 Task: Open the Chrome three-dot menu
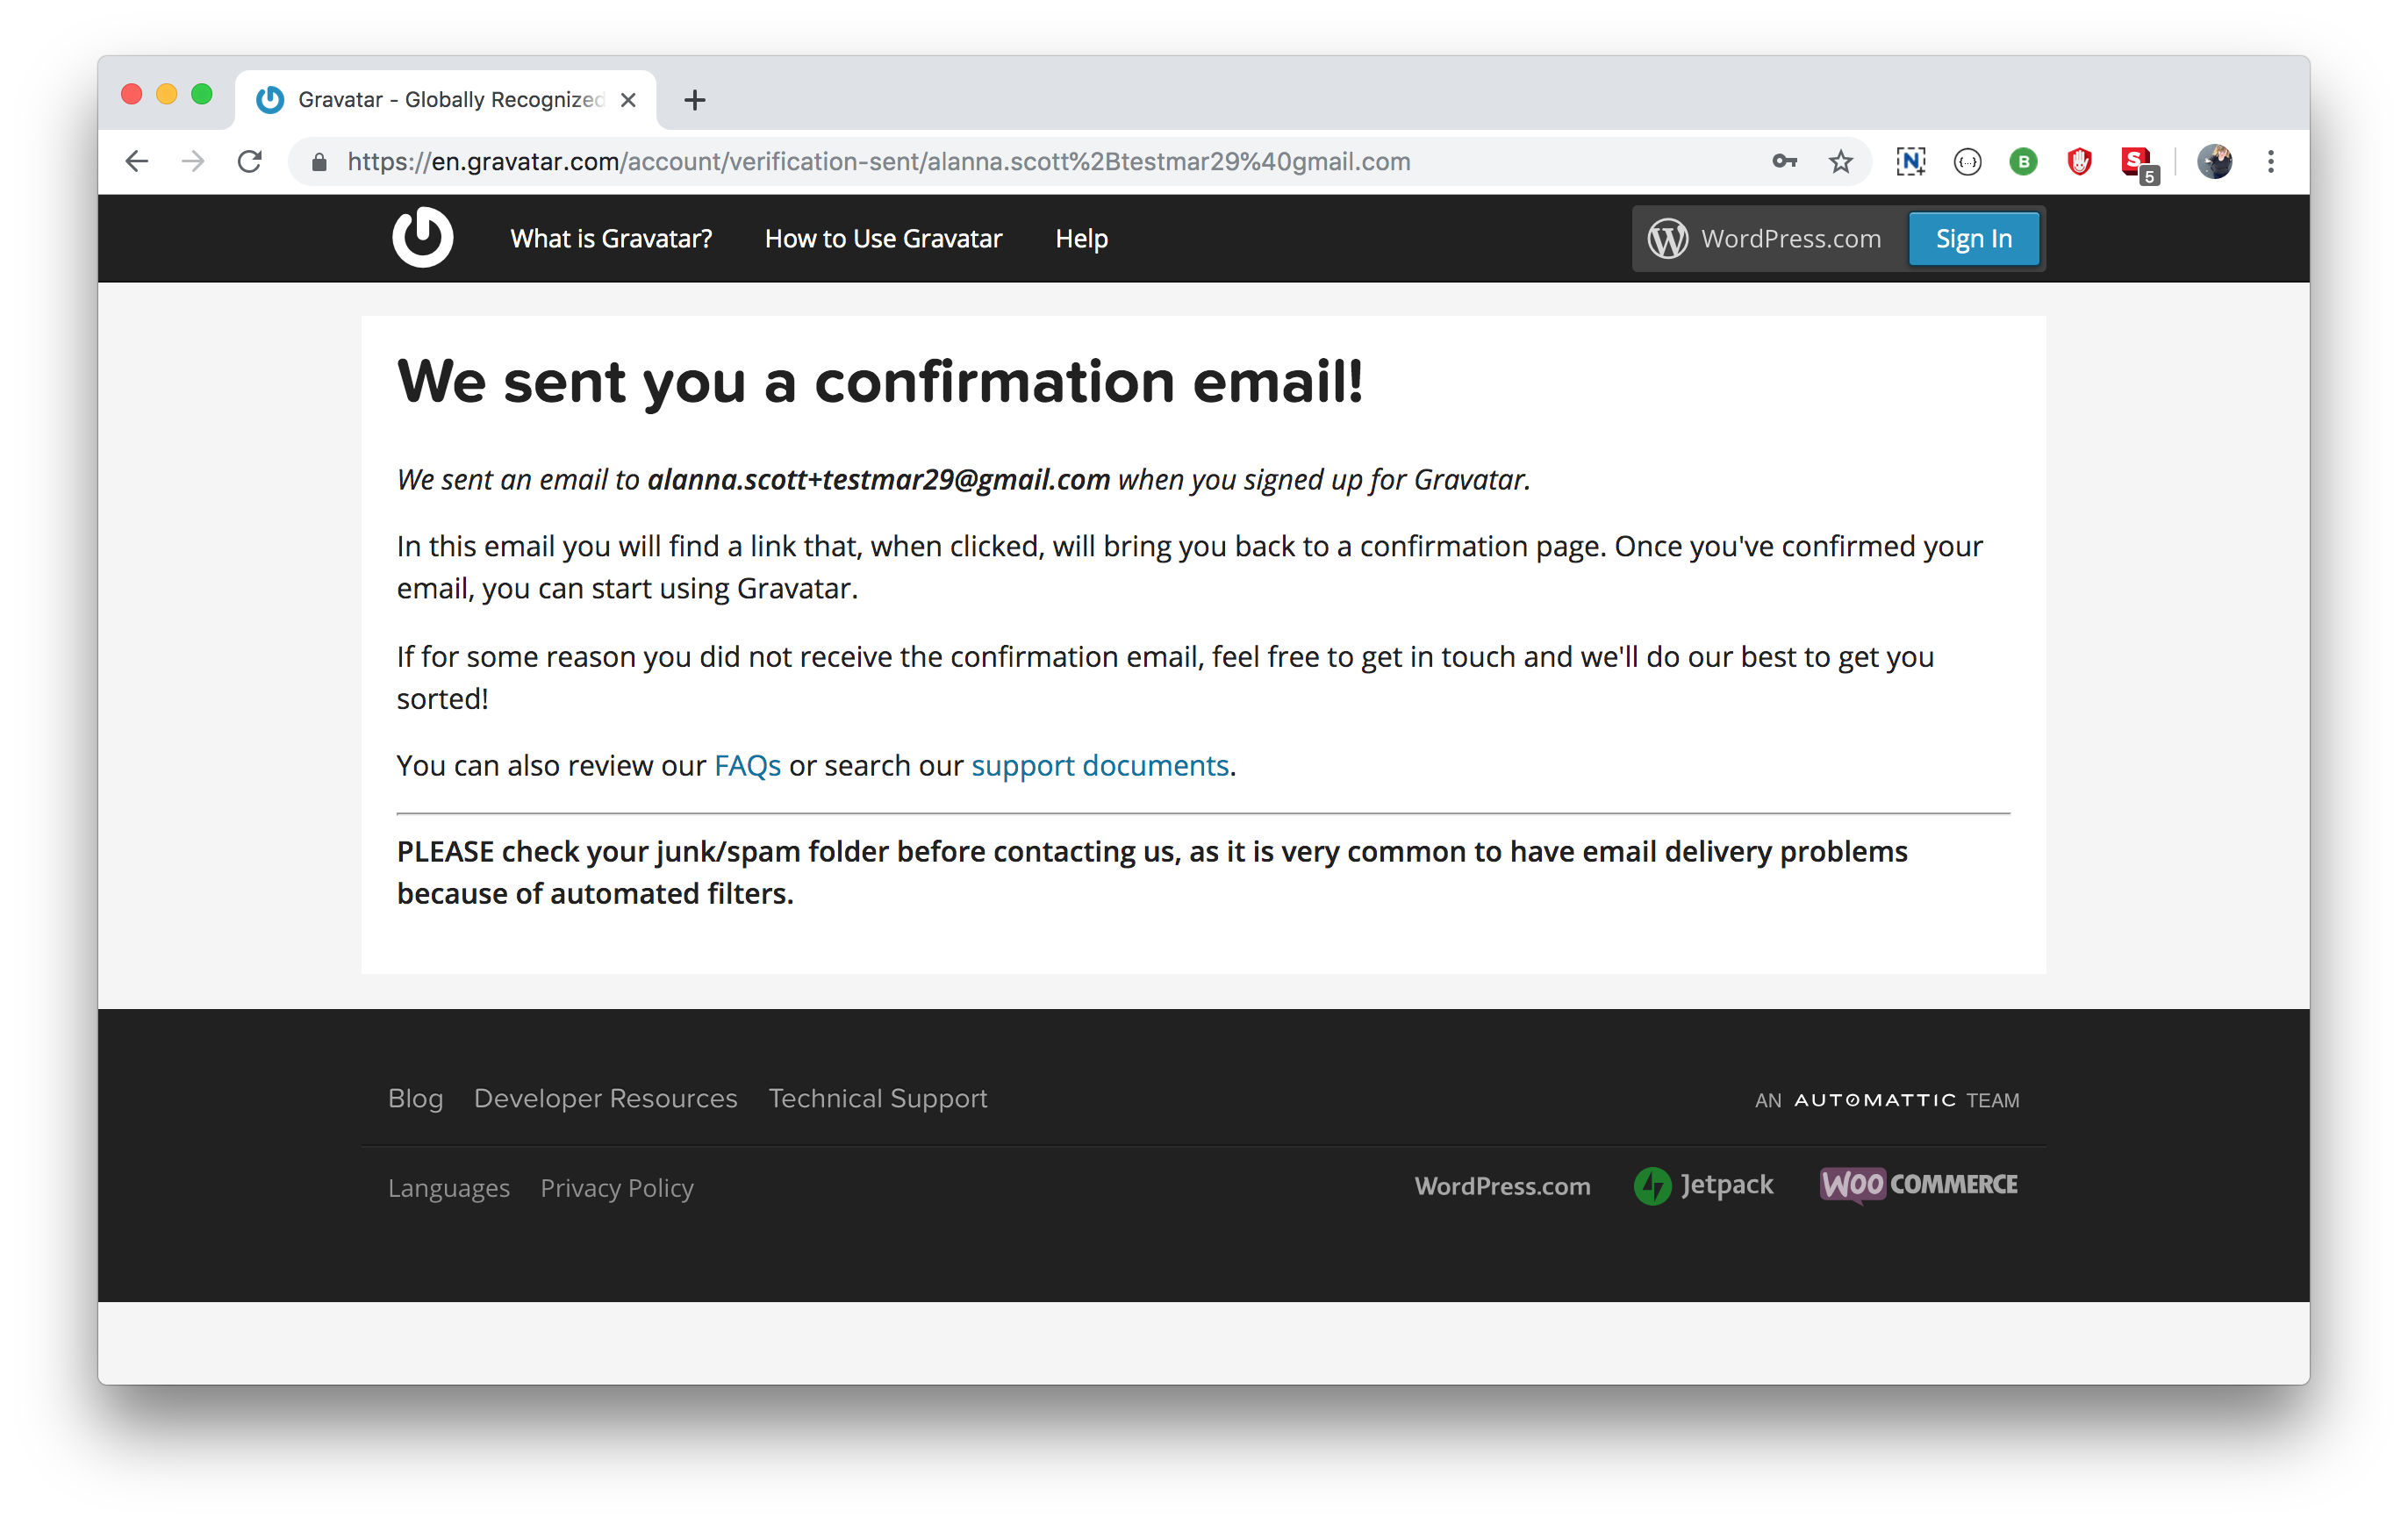pyautogui.click(x=2271, y=161)
